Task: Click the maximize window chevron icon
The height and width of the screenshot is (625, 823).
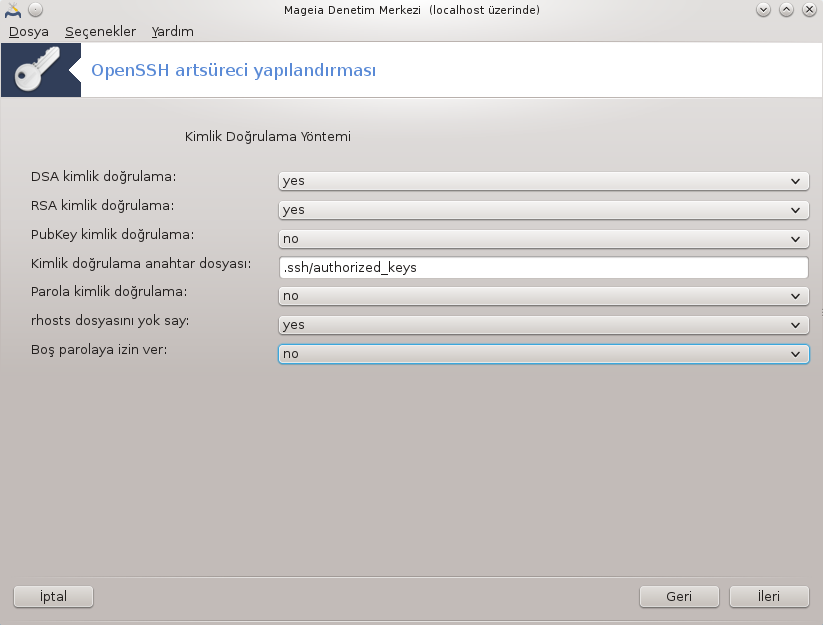Action: tap(786, 9)
